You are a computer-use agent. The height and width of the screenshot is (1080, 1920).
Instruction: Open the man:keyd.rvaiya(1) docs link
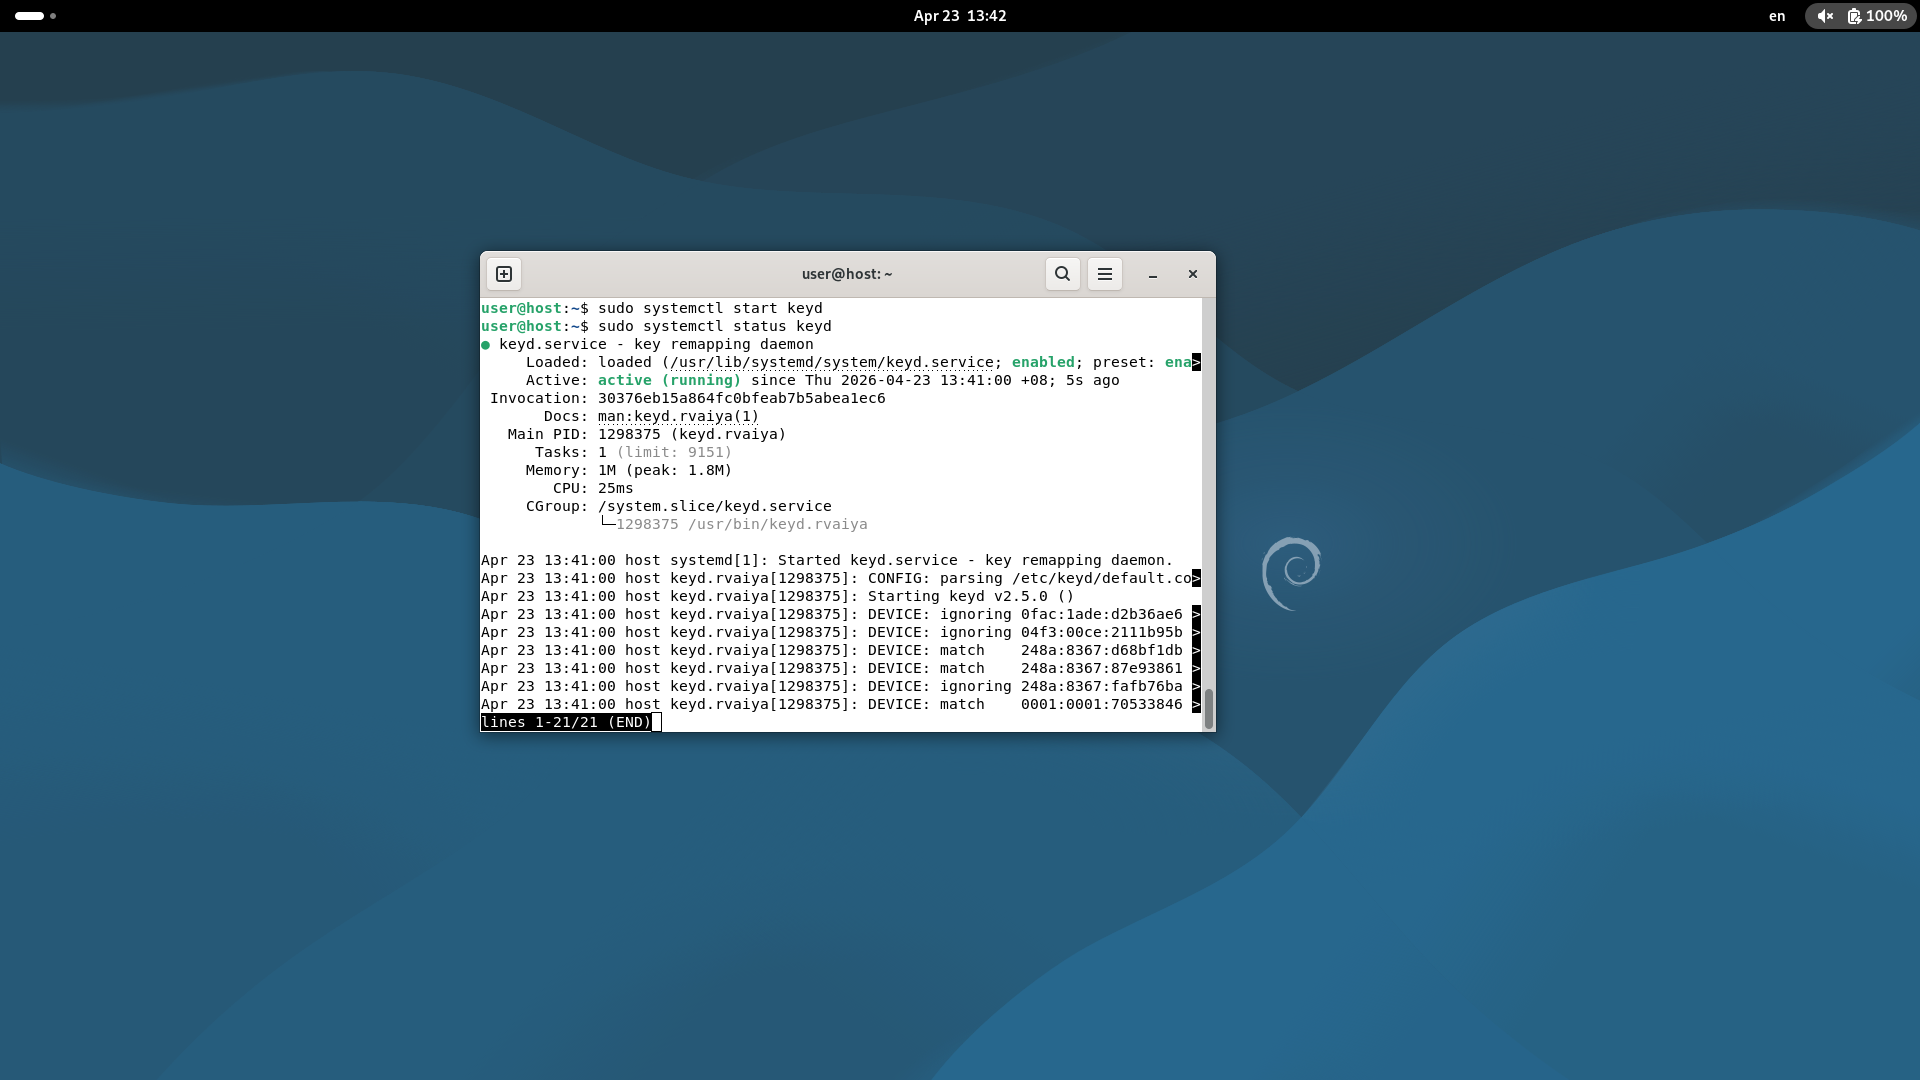pos(678,416)
